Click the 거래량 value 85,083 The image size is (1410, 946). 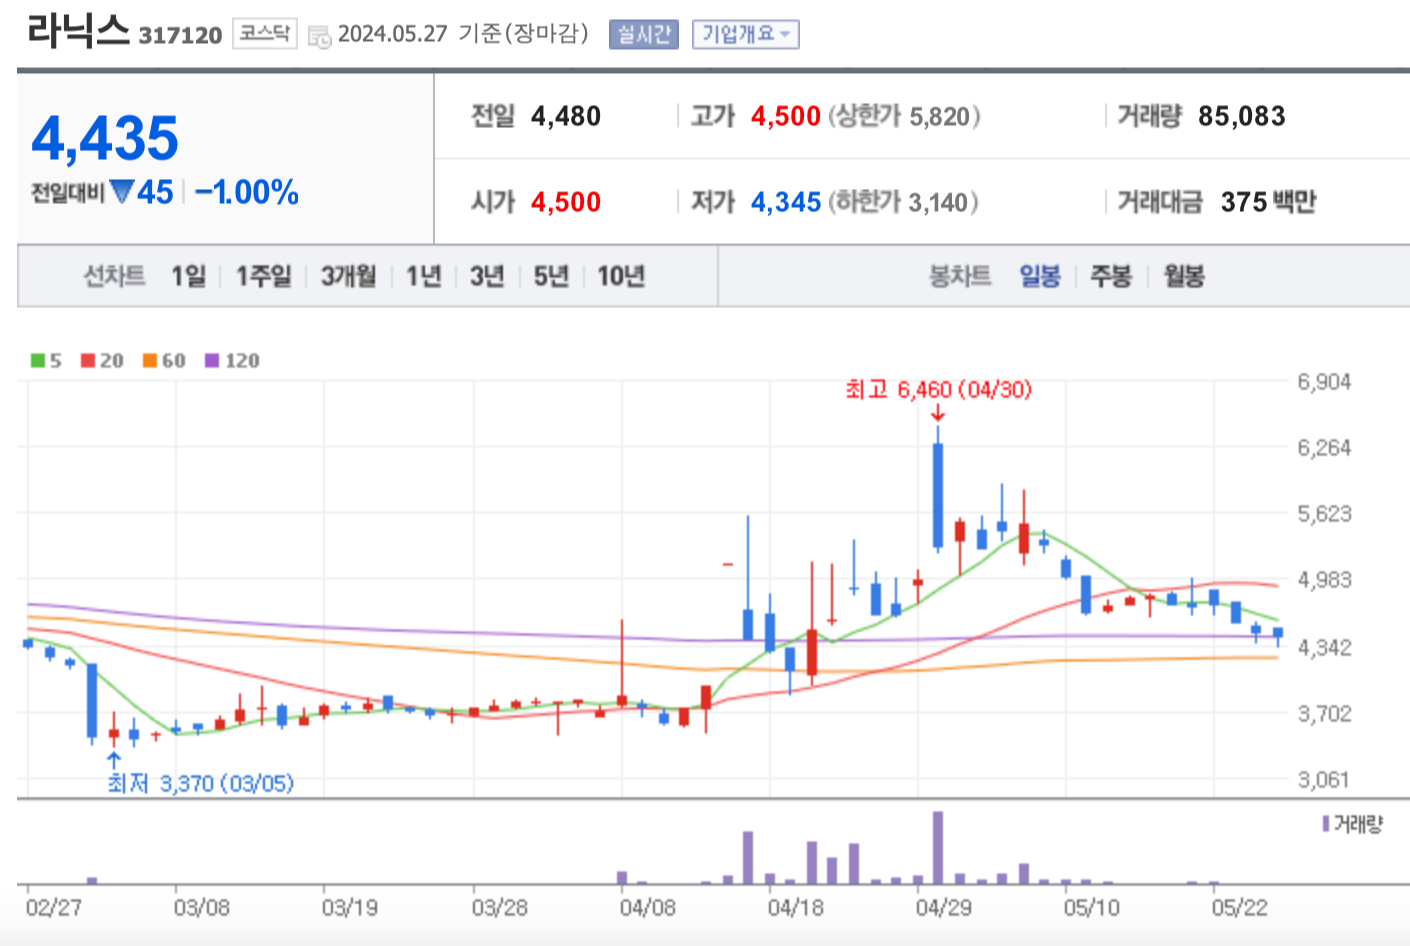tap(1242, 116)
